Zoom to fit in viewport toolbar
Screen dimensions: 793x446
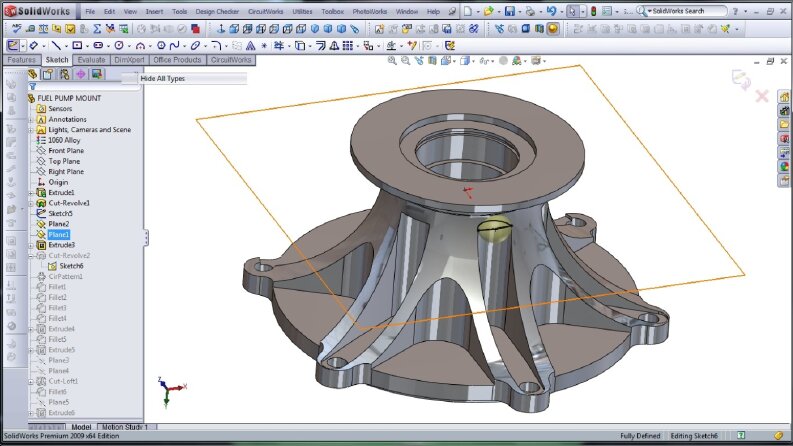(x=392, y=61)
